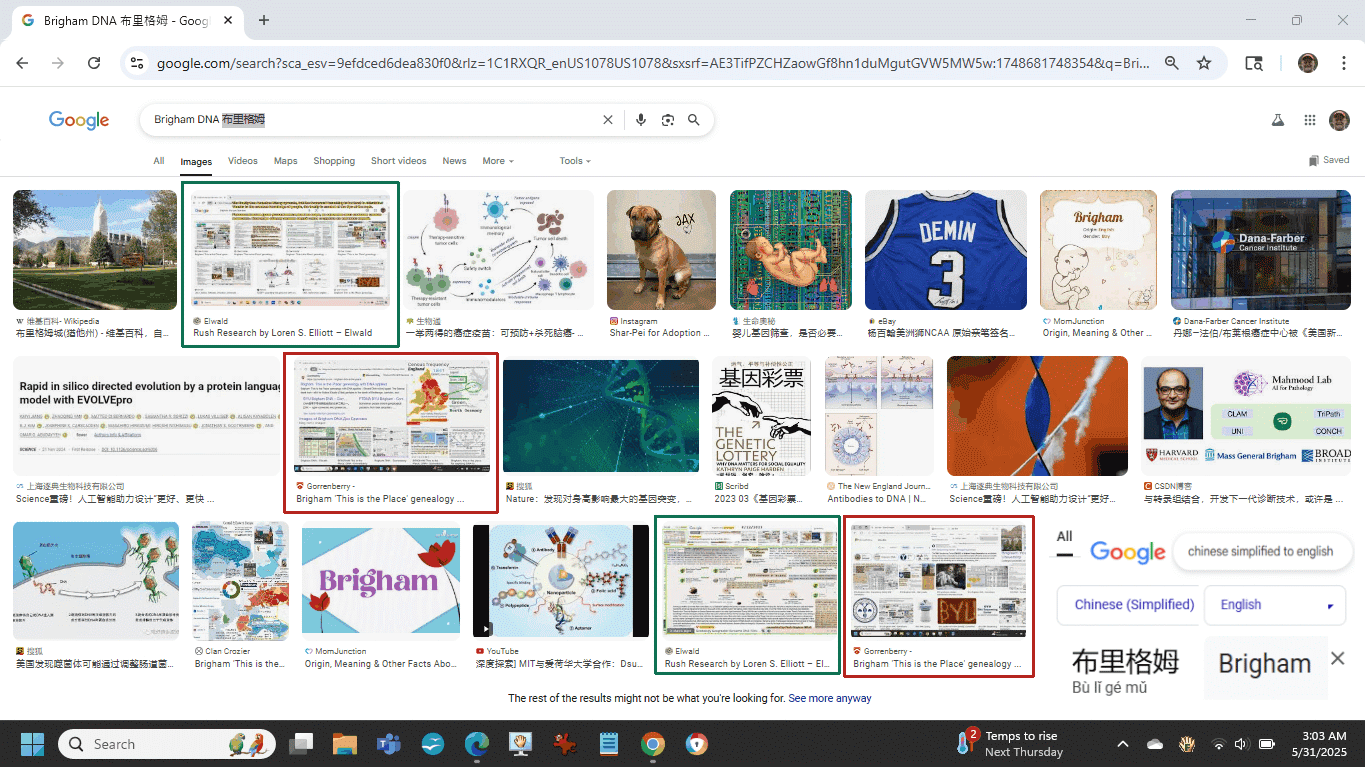Click the Windows taskbar Search box
Viewport: 1365px width, 767px height.
pos(169,744)
